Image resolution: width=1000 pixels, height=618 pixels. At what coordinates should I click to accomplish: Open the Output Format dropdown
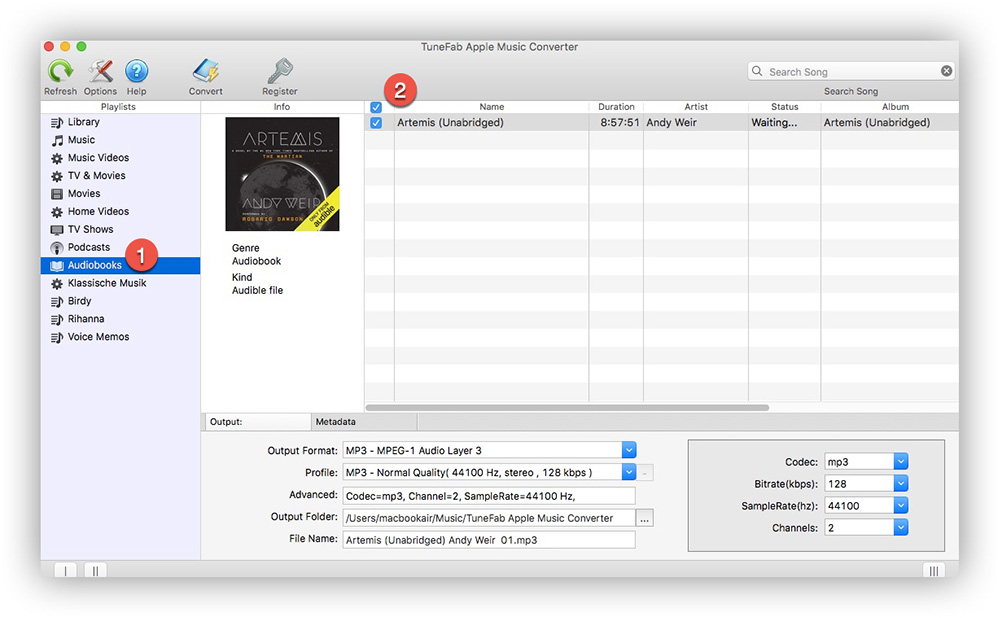[x=629, y=450]
